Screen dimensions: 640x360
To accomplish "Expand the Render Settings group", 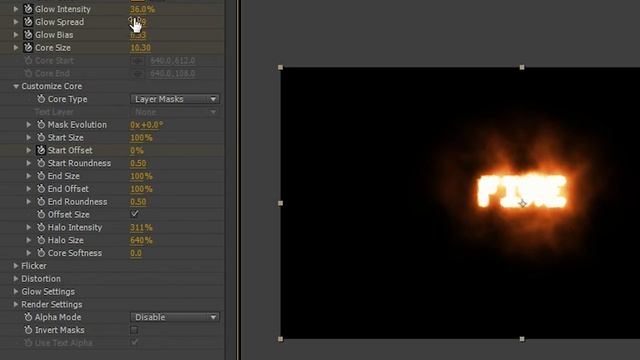I will click(16, 304).
